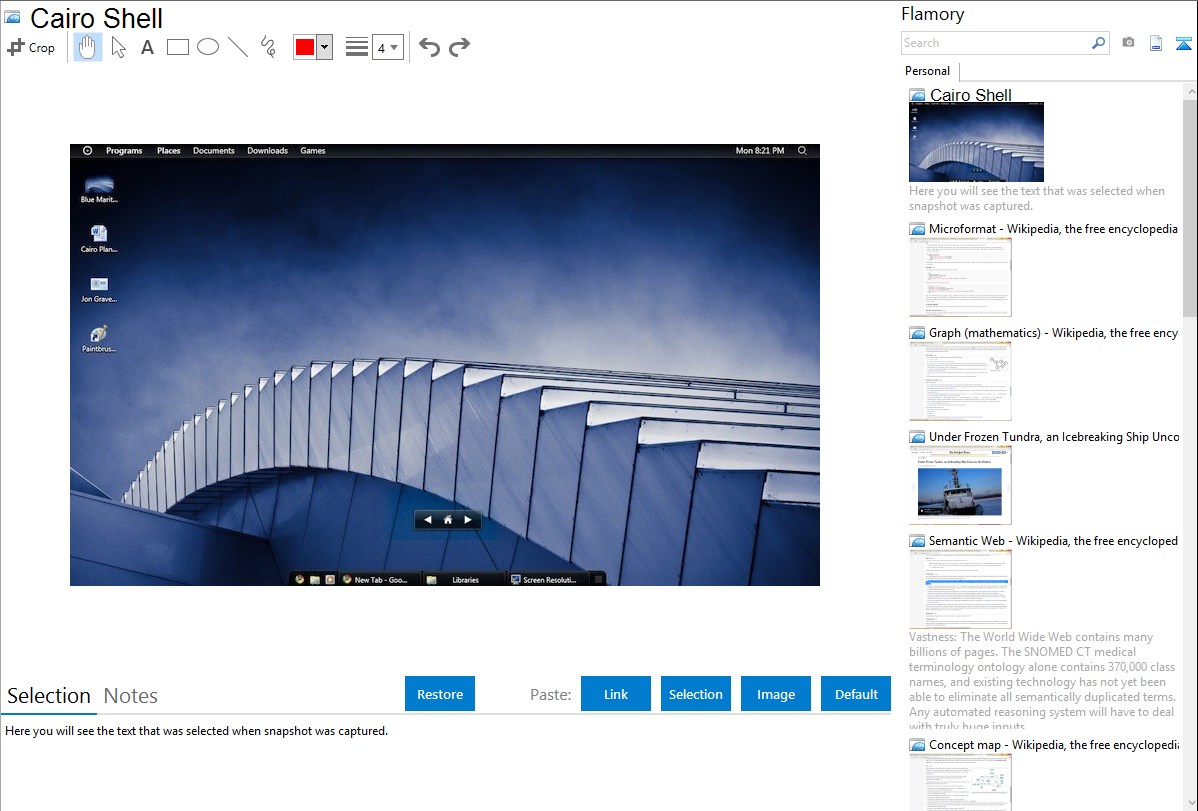Click the Flamory search field

click(996, 43)
